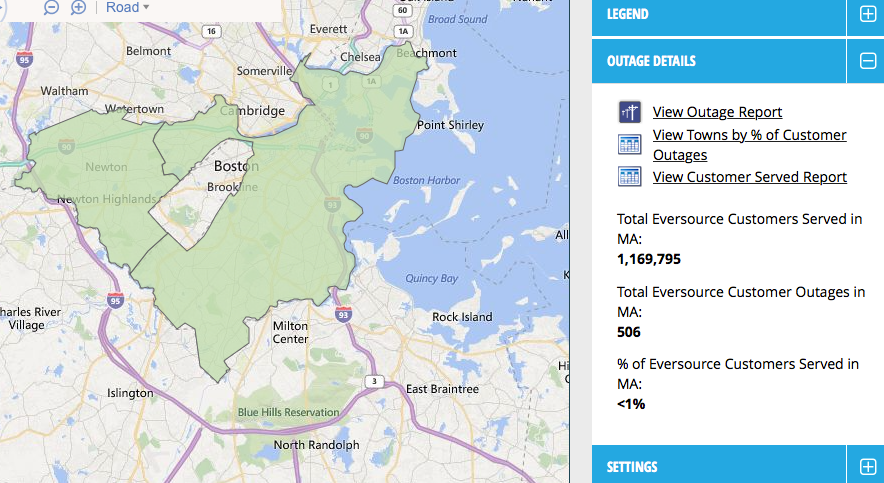Click the Boston Harbor map label
884x483 pixels.
[426, 180]
